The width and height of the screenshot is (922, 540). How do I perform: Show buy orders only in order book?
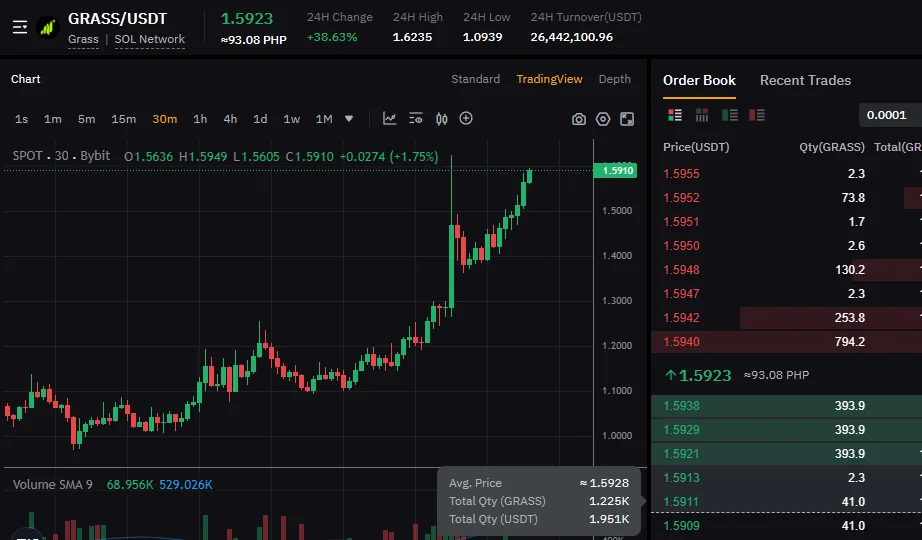(730, 115)
